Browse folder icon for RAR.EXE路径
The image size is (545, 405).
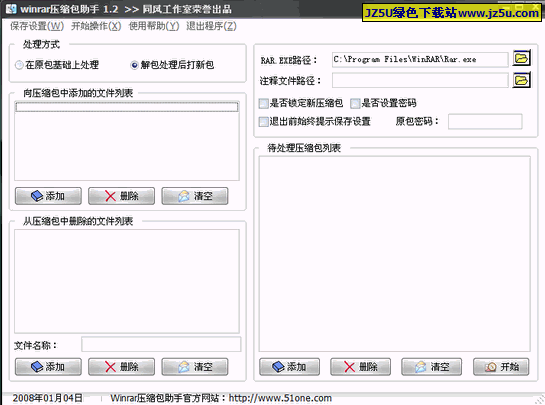(521, 58)
